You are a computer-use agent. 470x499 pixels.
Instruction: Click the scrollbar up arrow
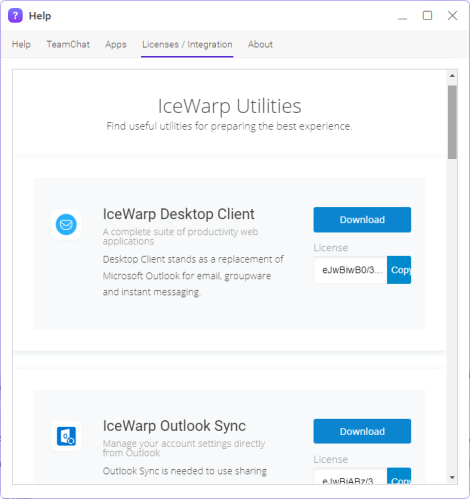[x=452, y=76]
